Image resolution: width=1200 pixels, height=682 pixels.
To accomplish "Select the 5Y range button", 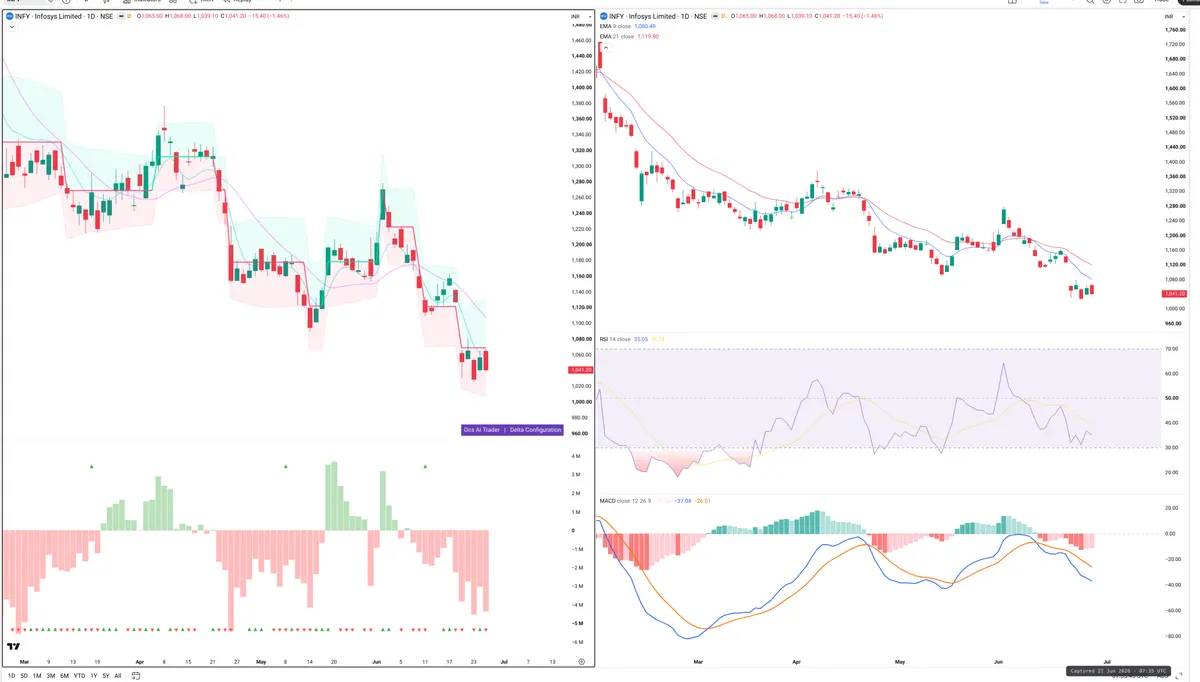I will point(106,676).
